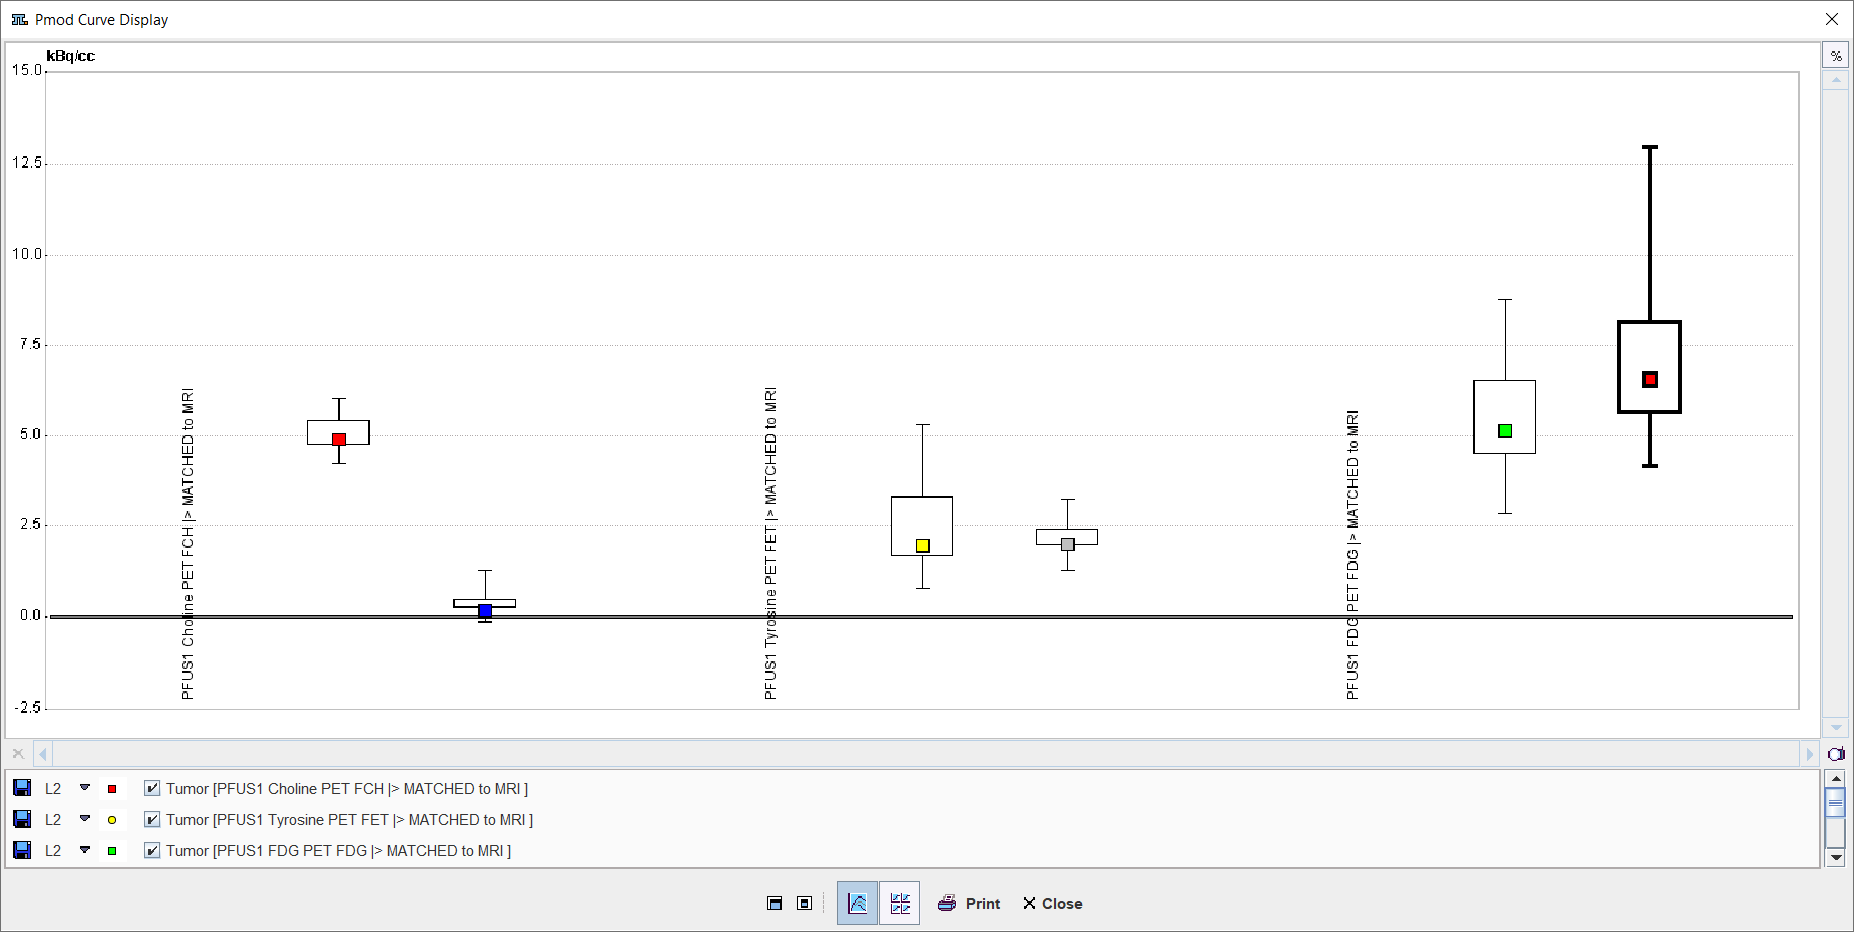Click up arrow of vertical range scrollbar
This screenshot has height=932, width=1854.
[x=1836, y=80]
